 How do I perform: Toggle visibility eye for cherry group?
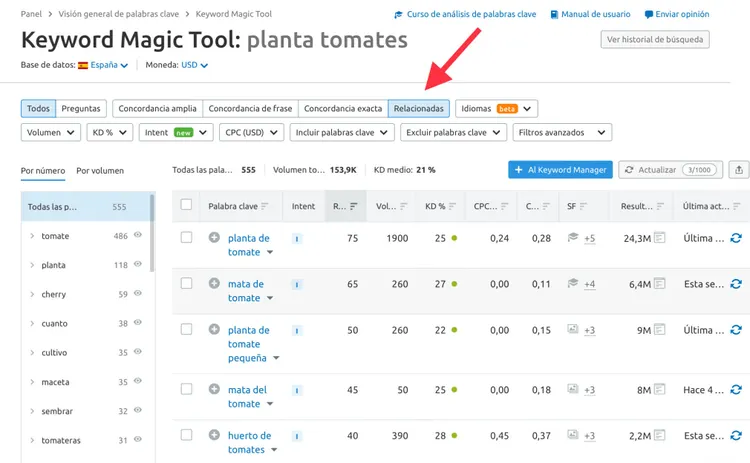138,293
